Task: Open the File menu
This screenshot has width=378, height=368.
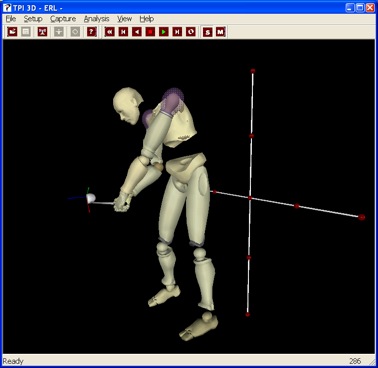Action: point(11,19)
